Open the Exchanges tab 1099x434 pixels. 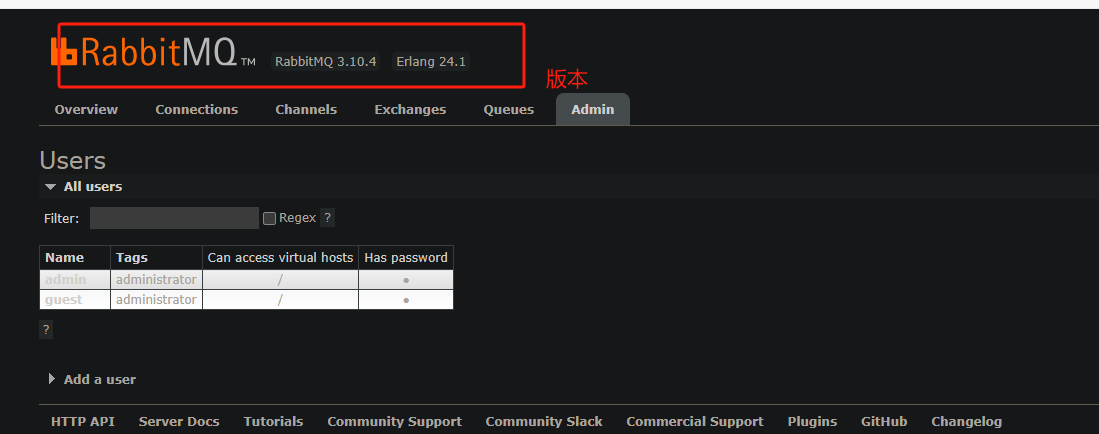pyautogui.click(x=410, y=109)
